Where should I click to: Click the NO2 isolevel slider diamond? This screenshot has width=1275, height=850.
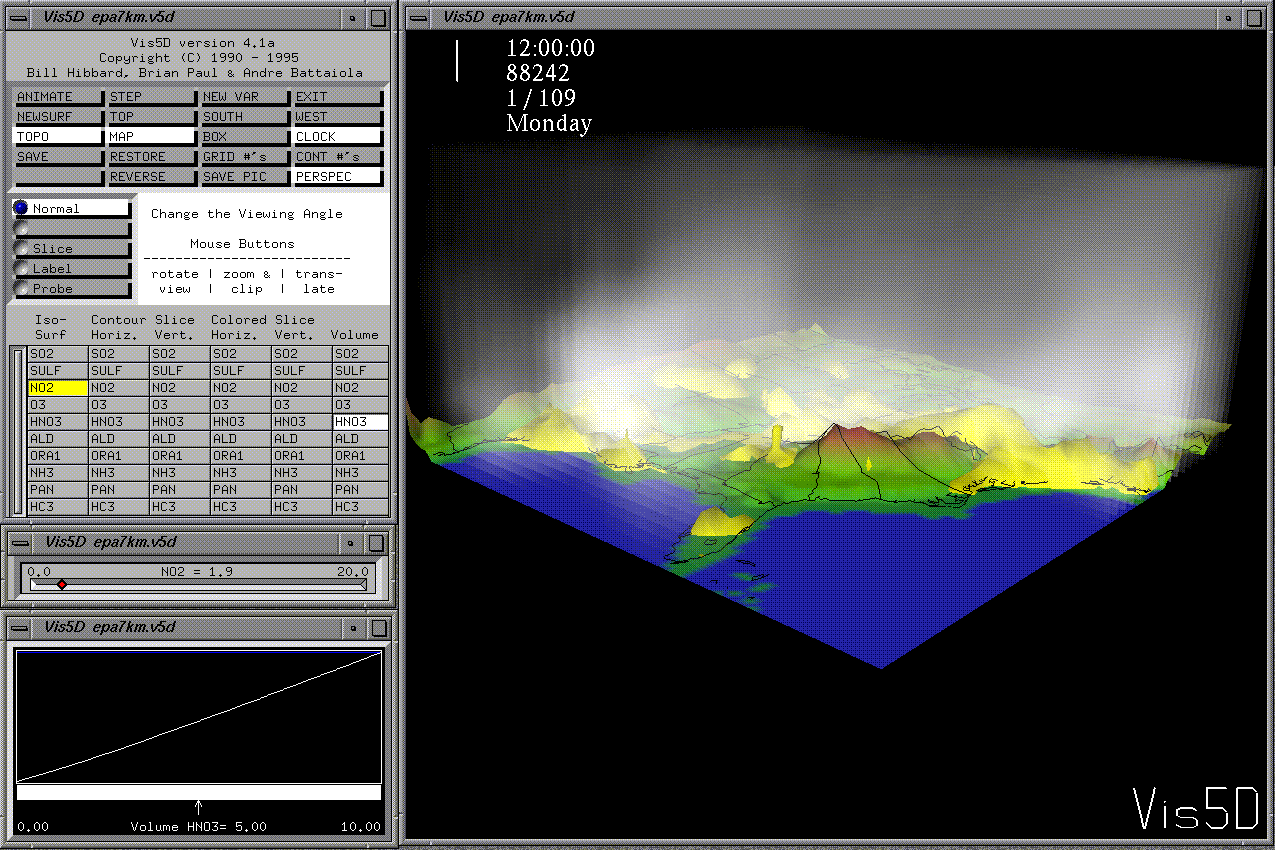point(61,585)
